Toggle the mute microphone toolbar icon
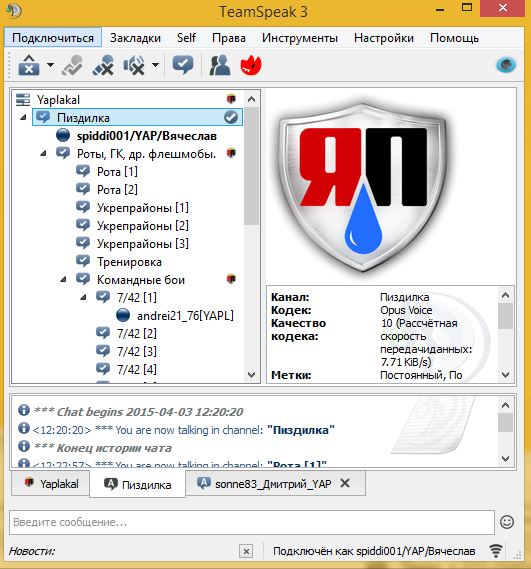Screen dimensions: 531x569 point(103,65)
